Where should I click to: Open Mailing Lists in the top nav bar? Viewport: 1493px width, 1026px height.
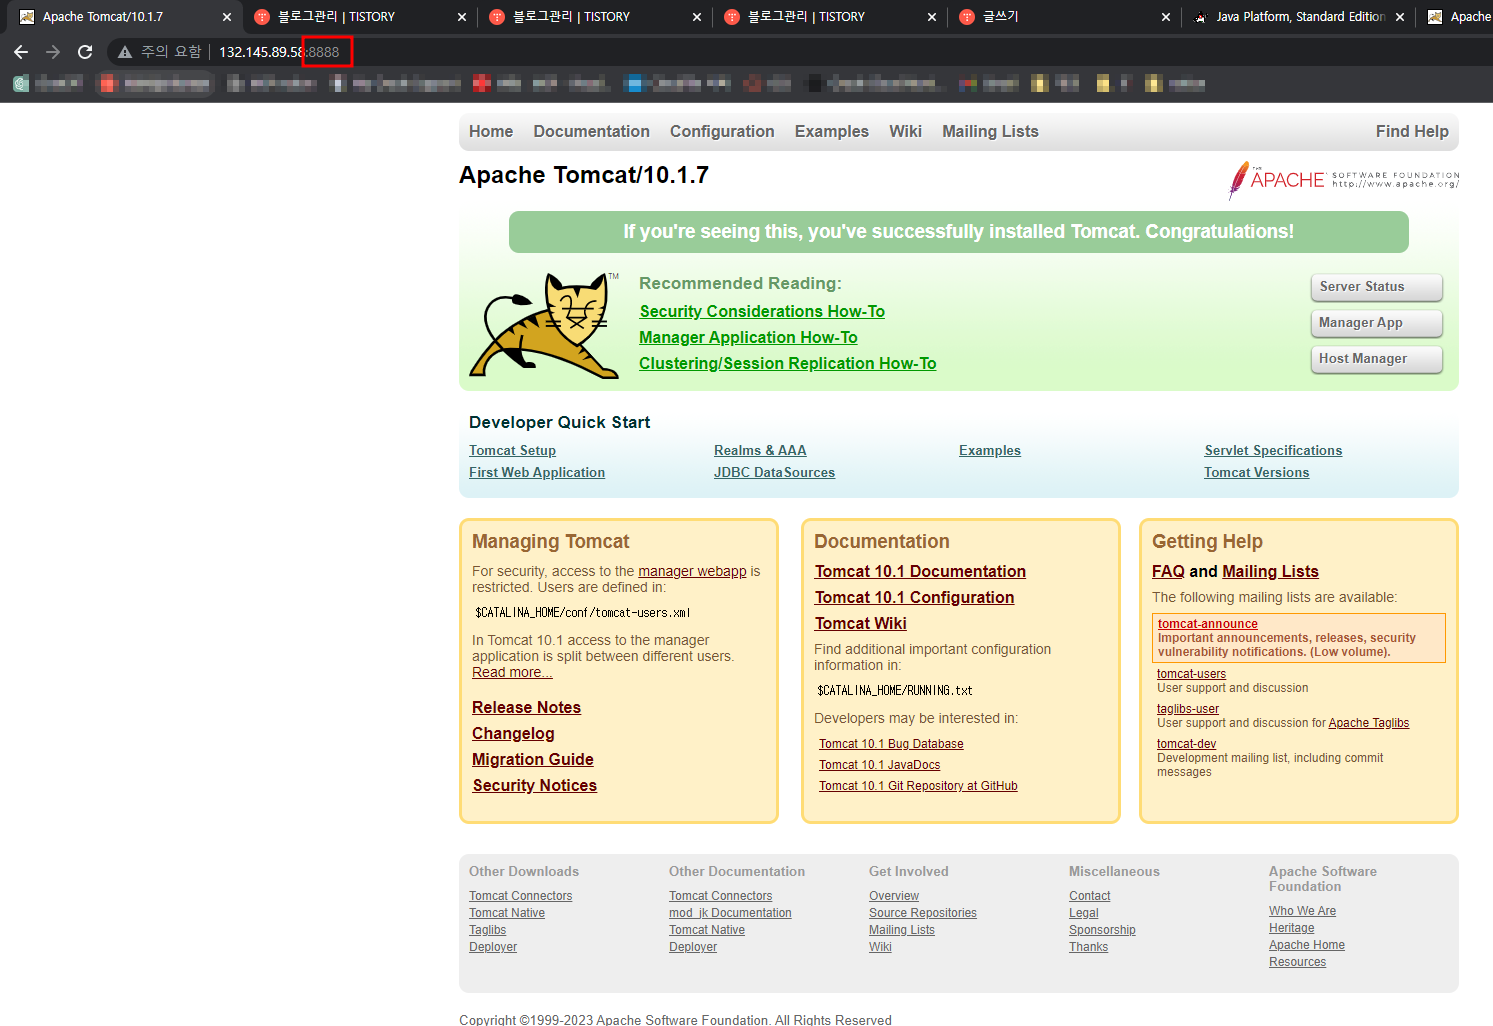990,131
